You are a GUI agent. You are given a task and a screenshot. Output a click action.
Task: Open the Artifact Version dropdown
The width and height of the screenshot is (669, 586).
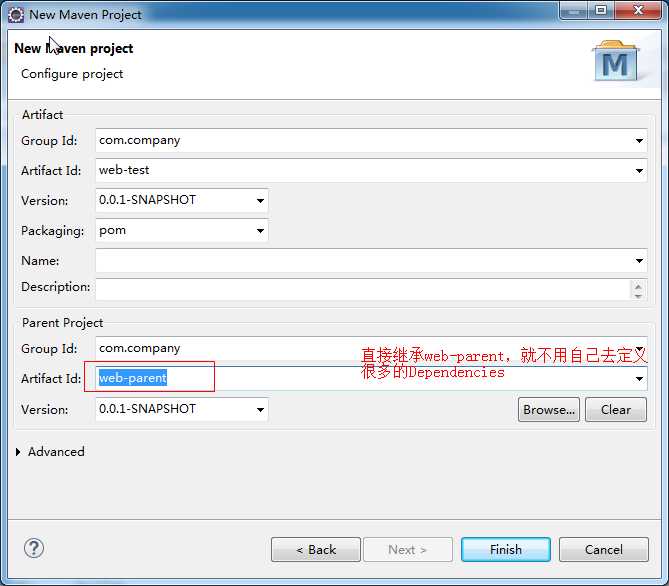pos(260,201)
